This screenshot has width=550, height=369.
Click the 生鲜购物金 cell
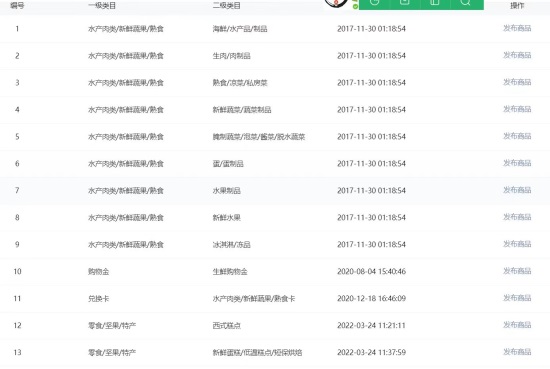coord(230,272)
